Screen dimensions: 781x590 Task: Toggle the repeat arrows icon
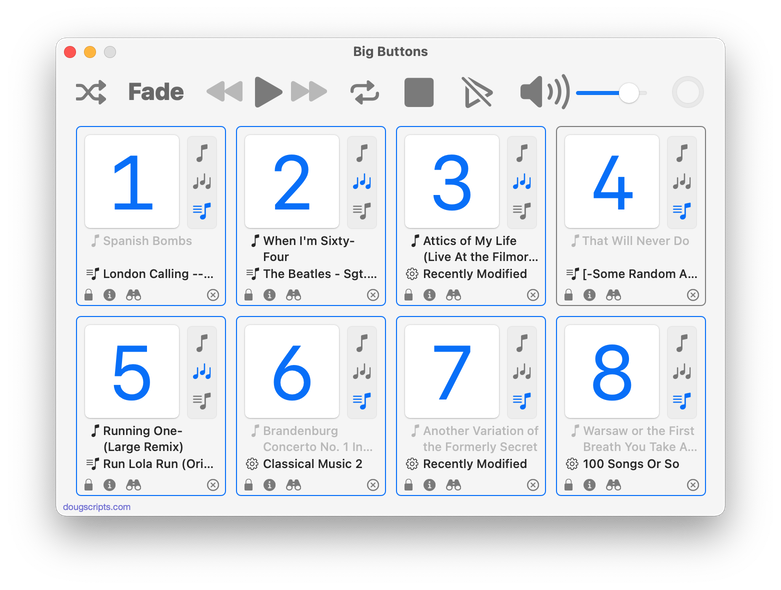365,93
